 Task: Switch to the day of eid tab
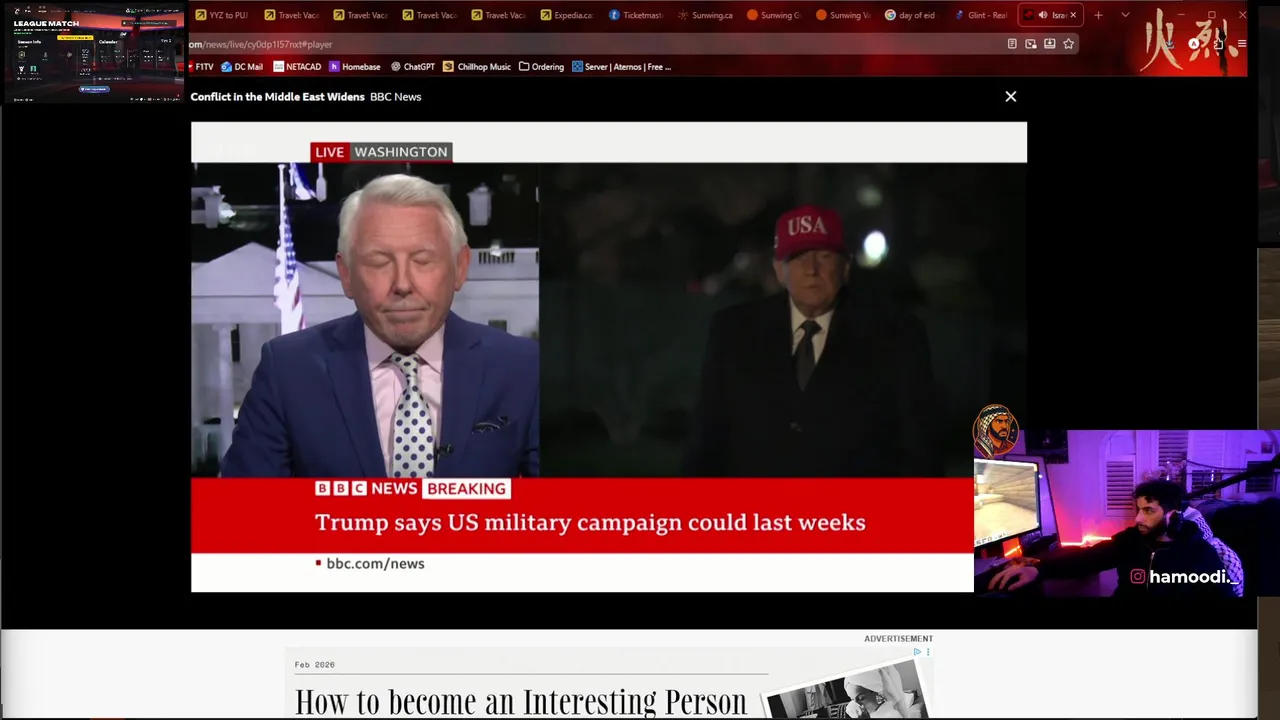[910, 15]
